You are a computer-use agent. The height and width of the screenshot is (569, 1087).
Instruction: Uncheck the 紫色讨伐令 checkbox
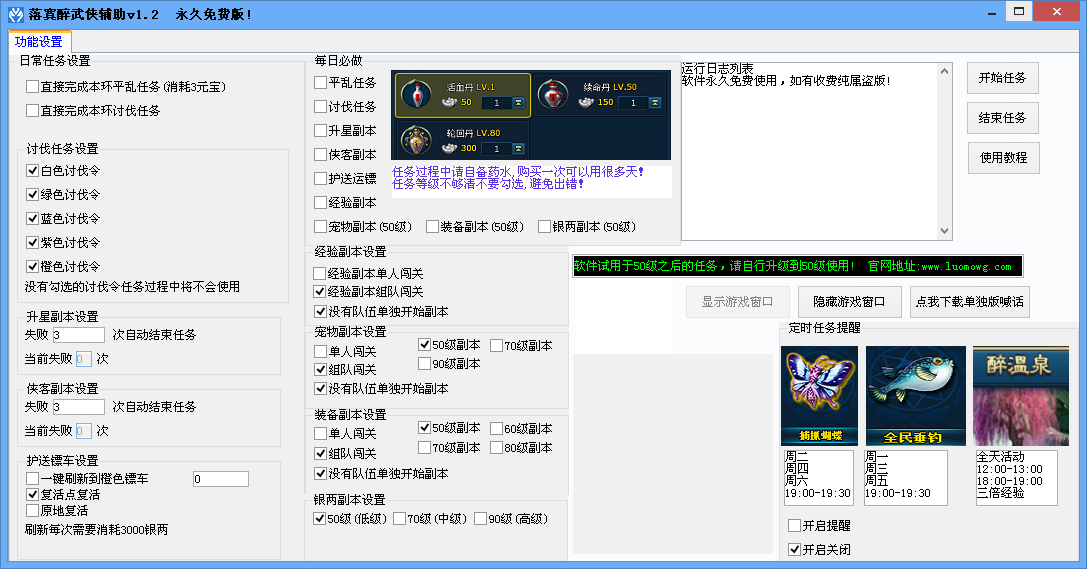click(32, 243)
